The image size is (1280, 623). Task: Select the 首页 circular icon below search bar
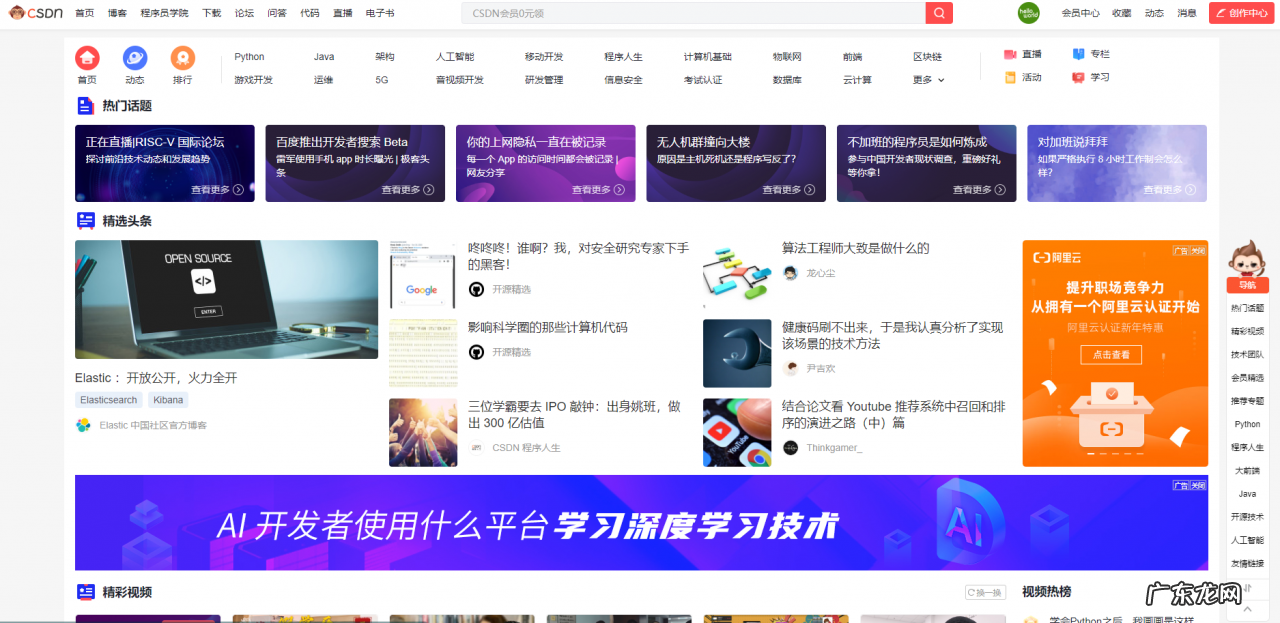coord(87,58)
